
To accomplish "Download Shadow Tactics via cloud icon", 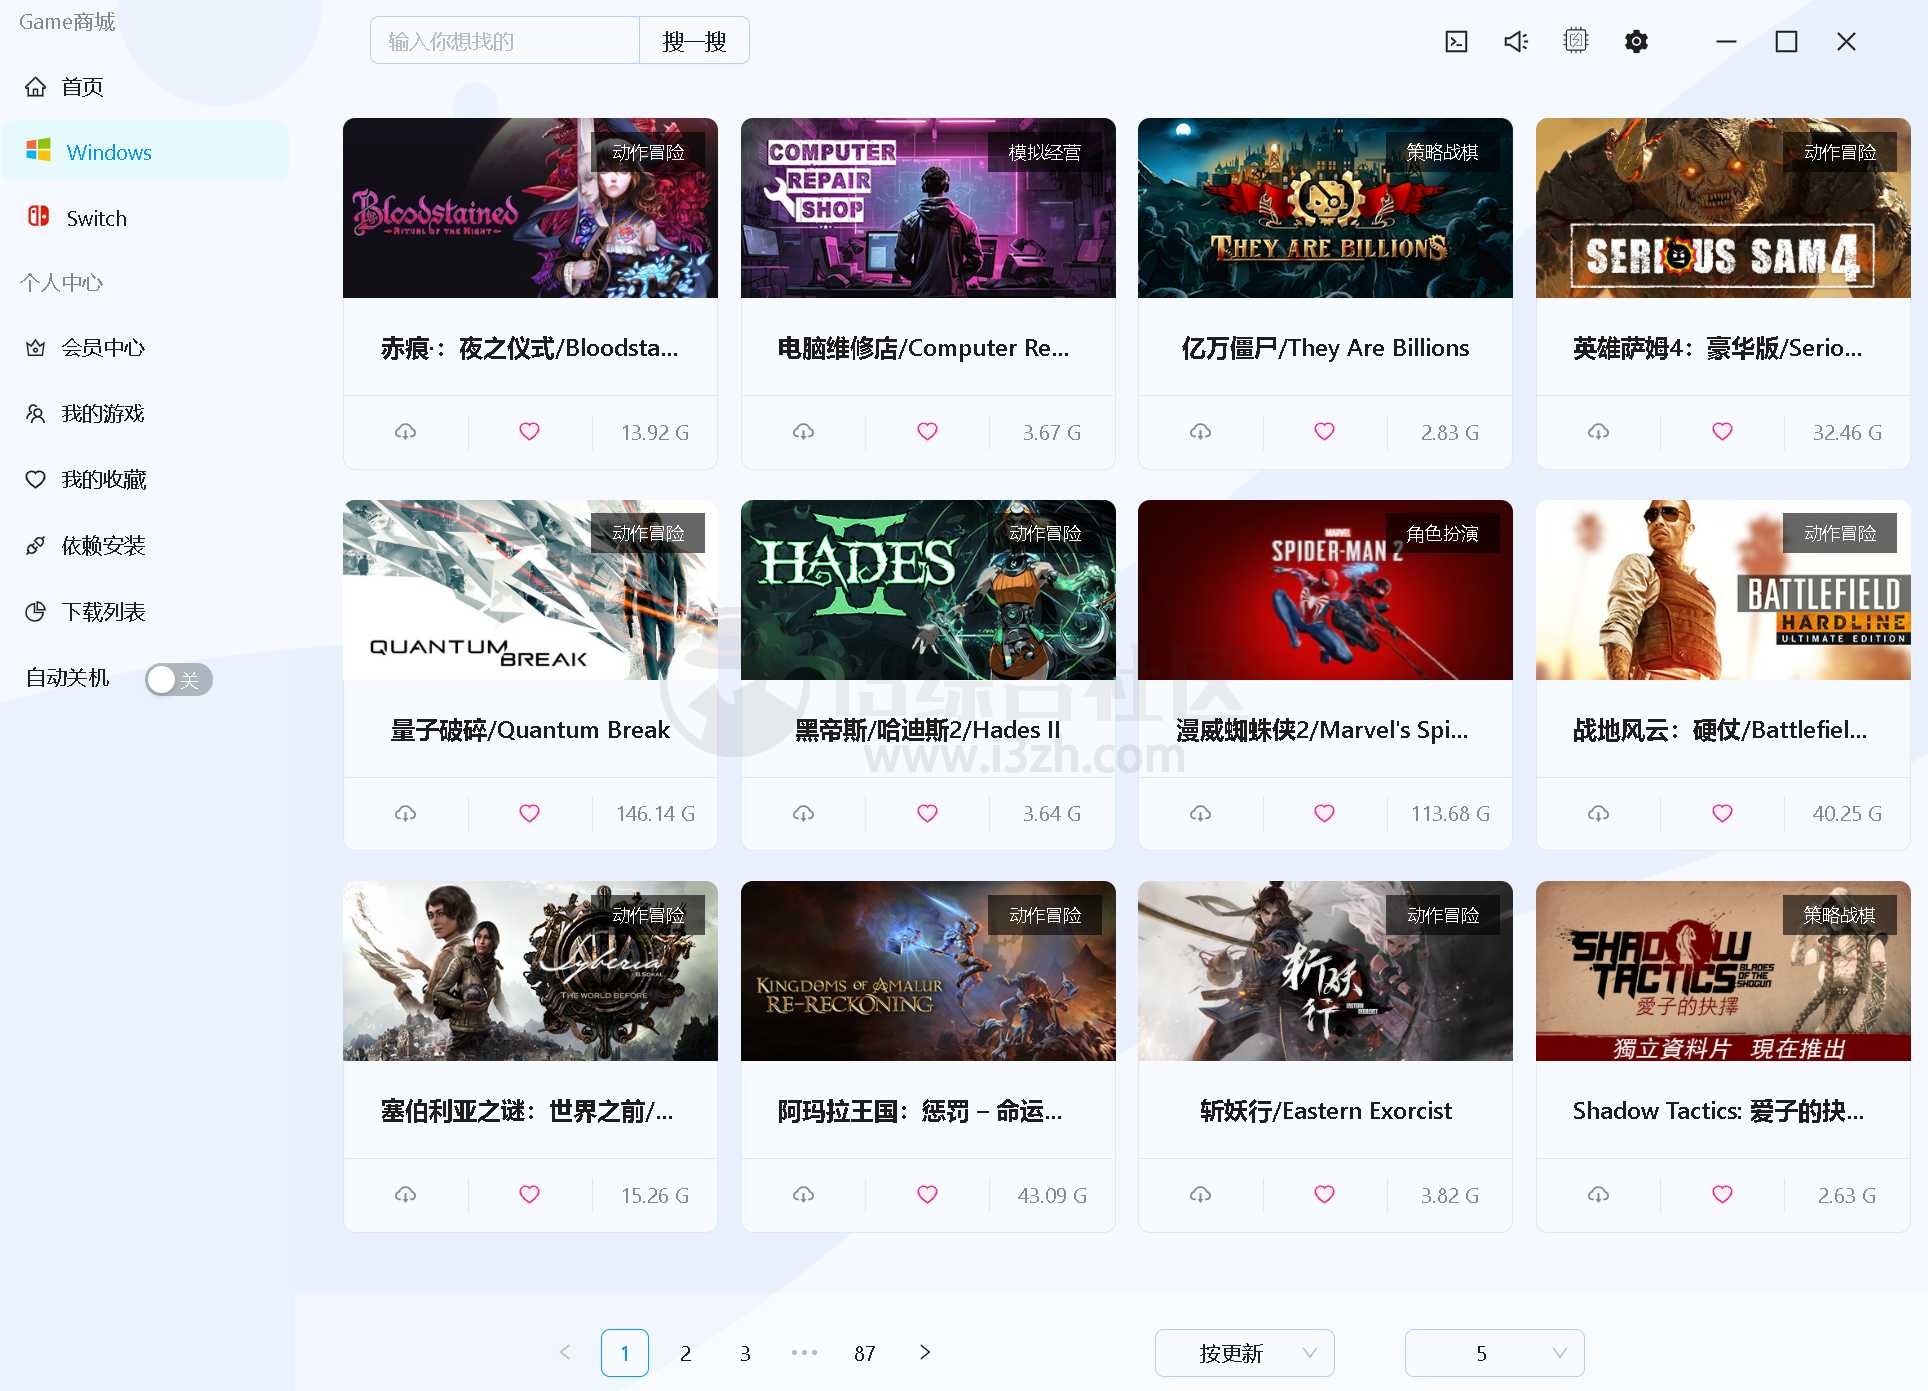I will coord(1598,1195).
